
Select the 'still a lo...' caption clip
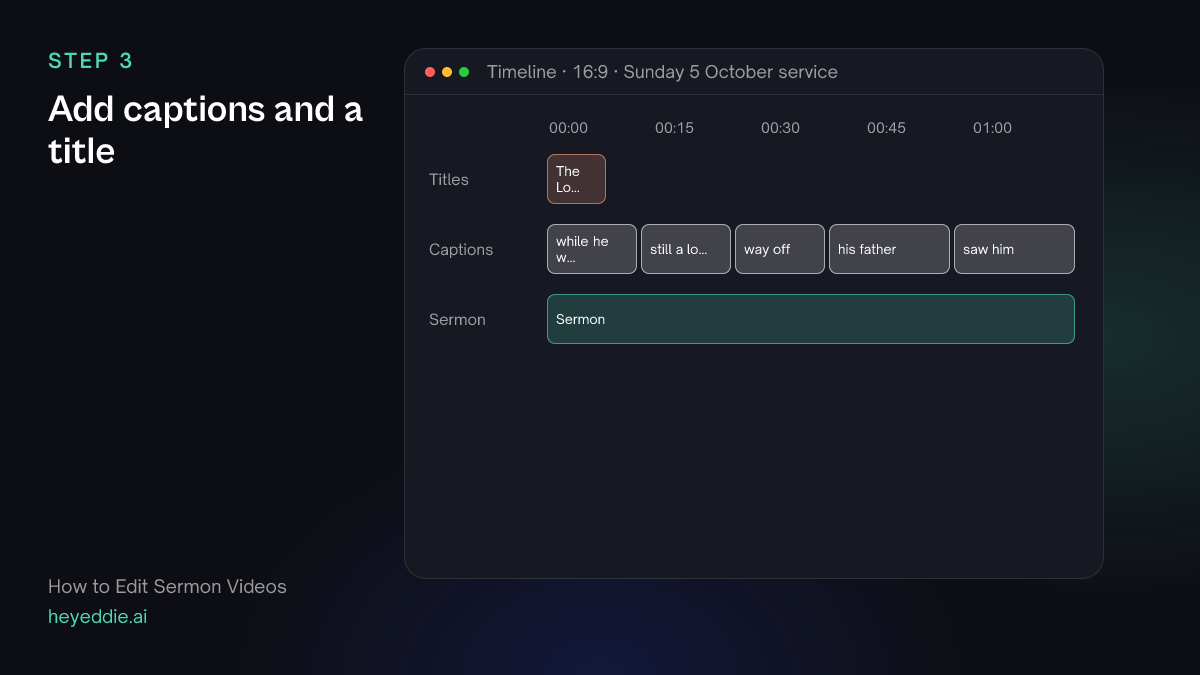click(686, 249)
